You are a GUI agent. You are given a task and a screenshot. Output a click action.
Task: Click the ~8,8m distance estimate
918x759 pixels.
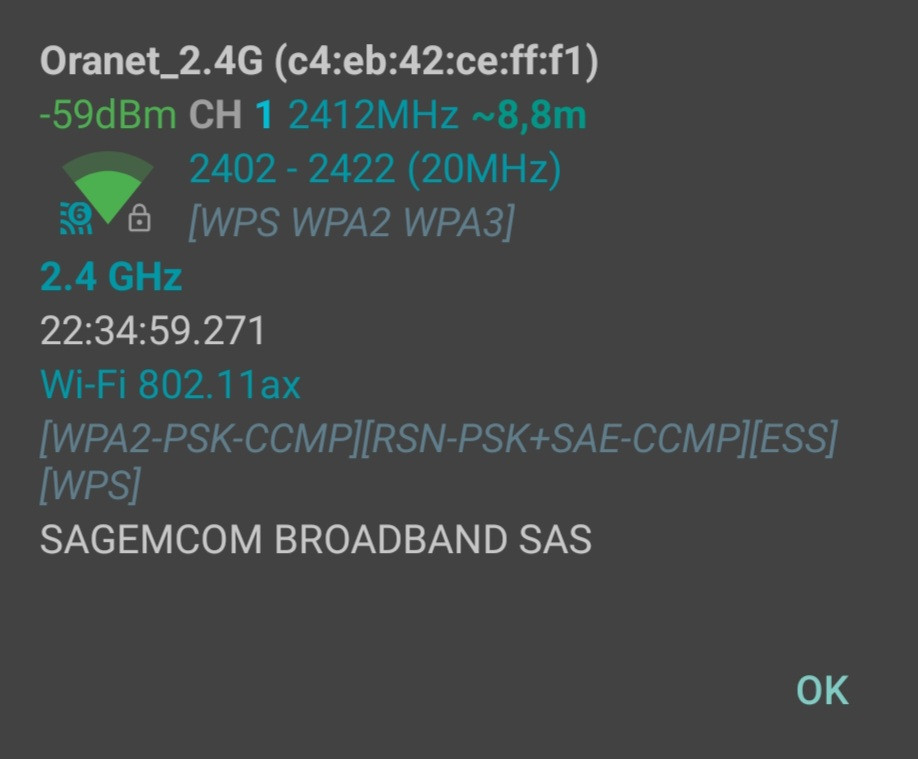tap(529, 115)
